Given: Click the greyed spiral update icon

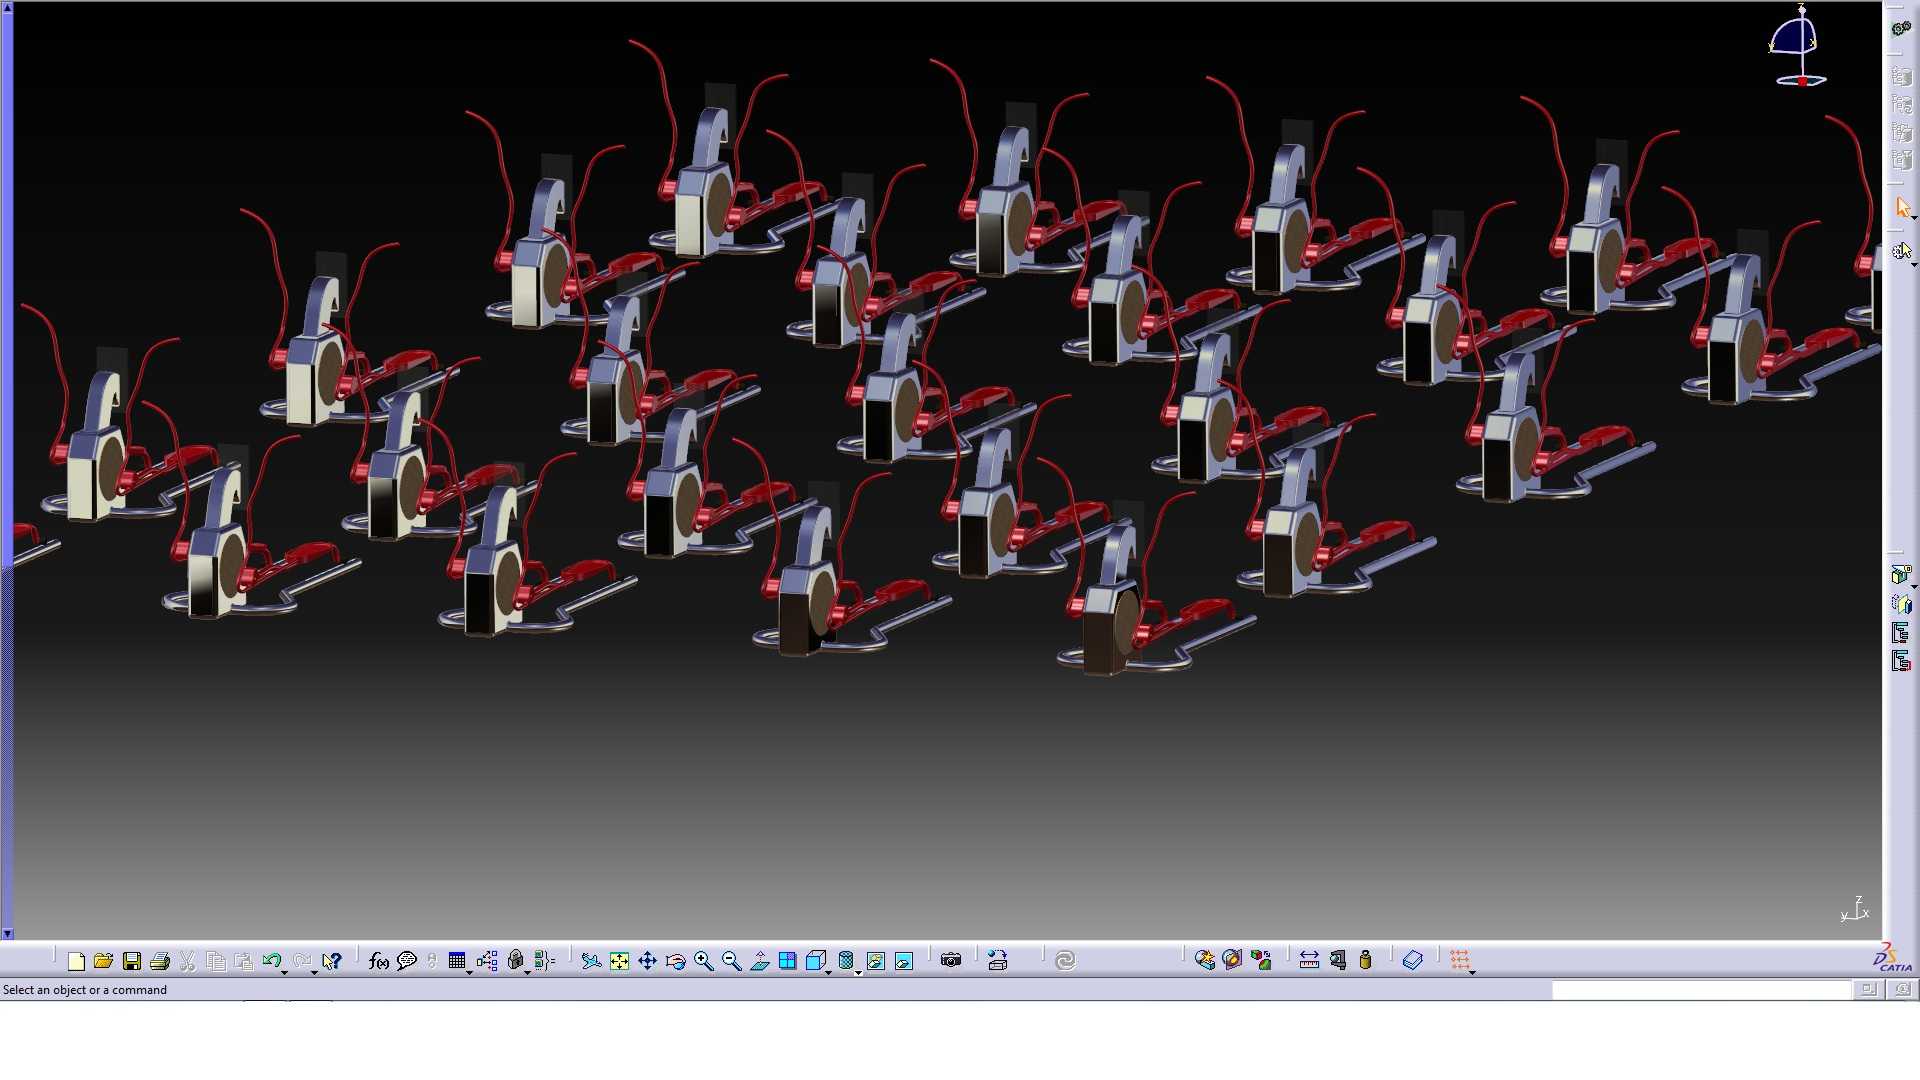Looking at the screenshot, I should click(1064, 961).
